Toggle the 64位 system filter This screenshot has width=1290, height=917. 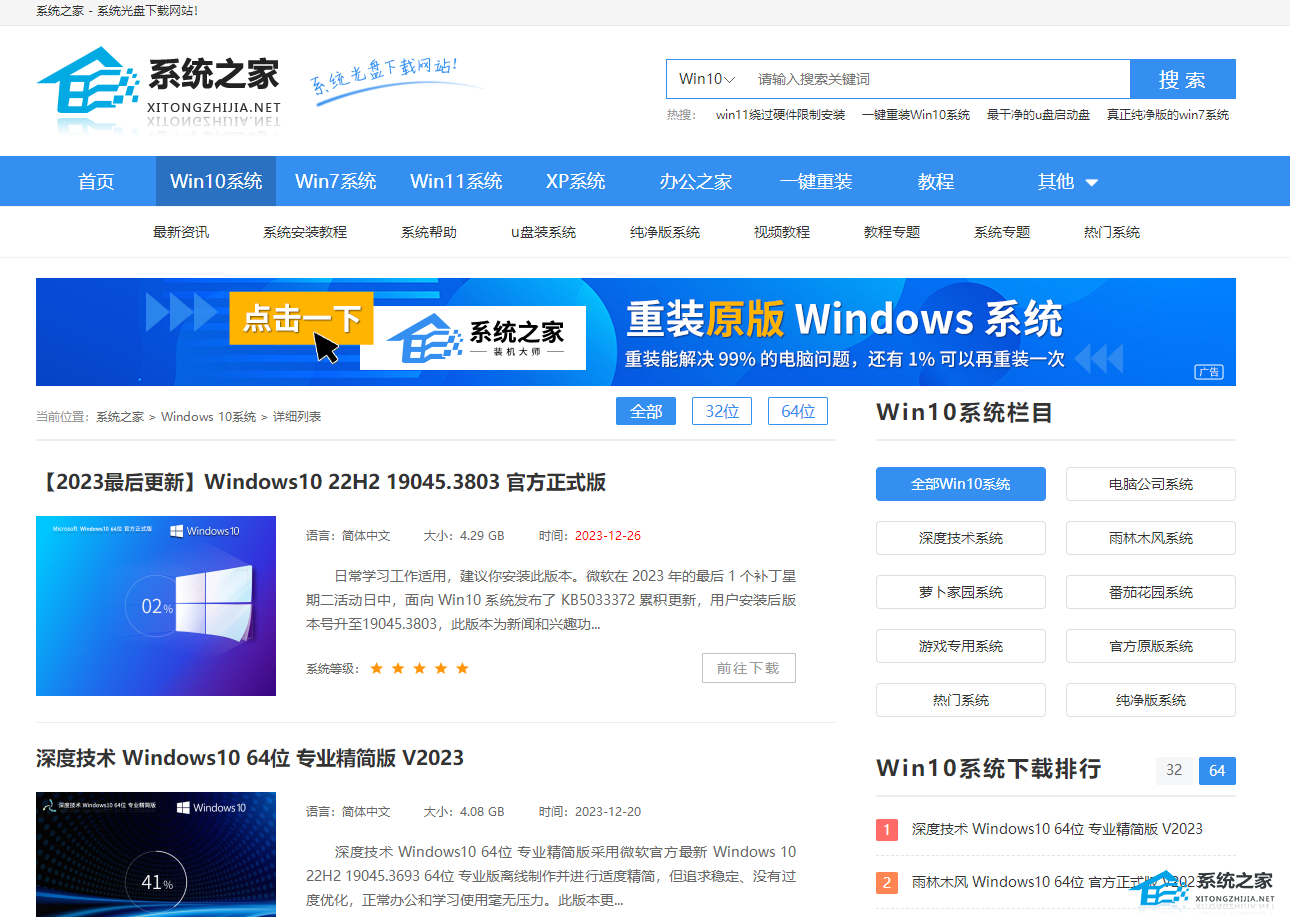797,410
